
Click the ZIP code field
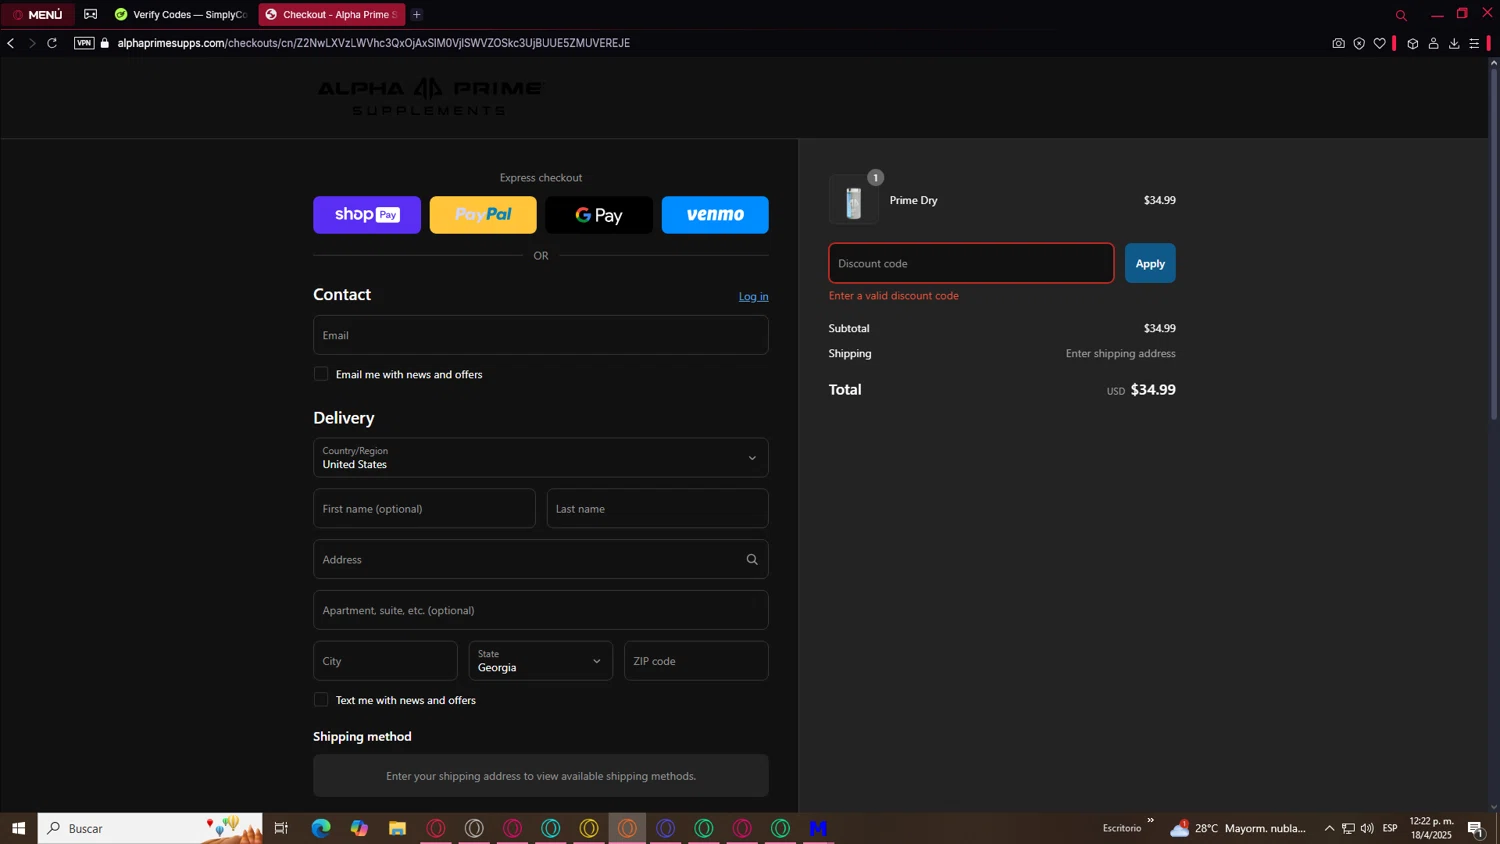pos(696,661)
